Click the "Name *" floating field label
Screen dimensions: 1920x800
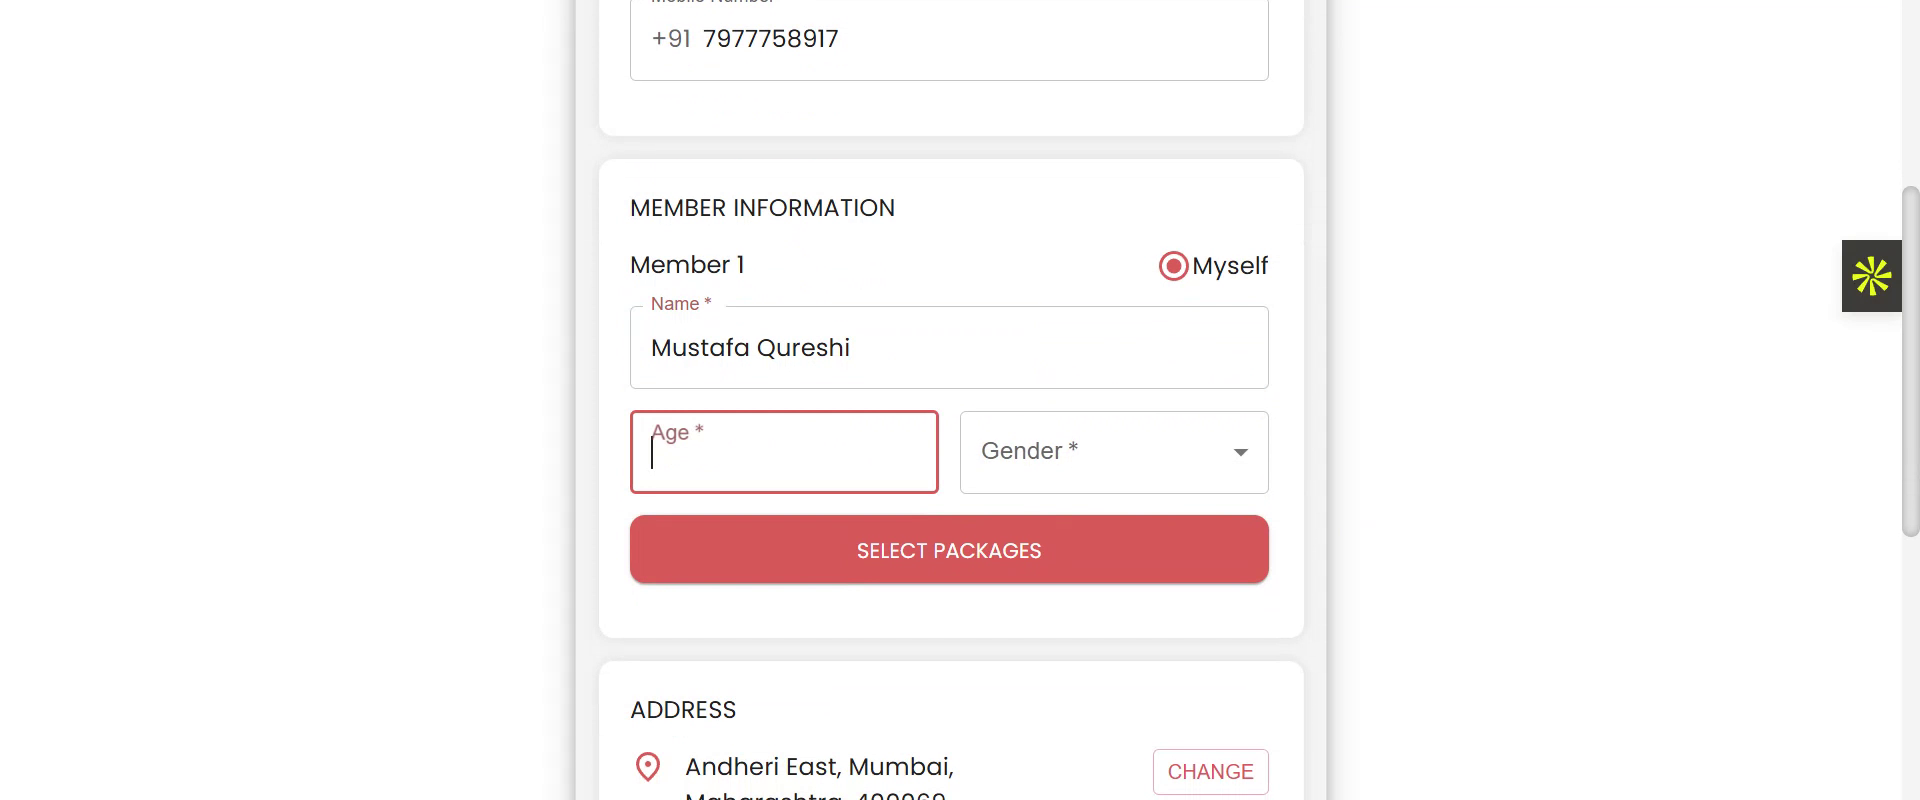point(680,304)
